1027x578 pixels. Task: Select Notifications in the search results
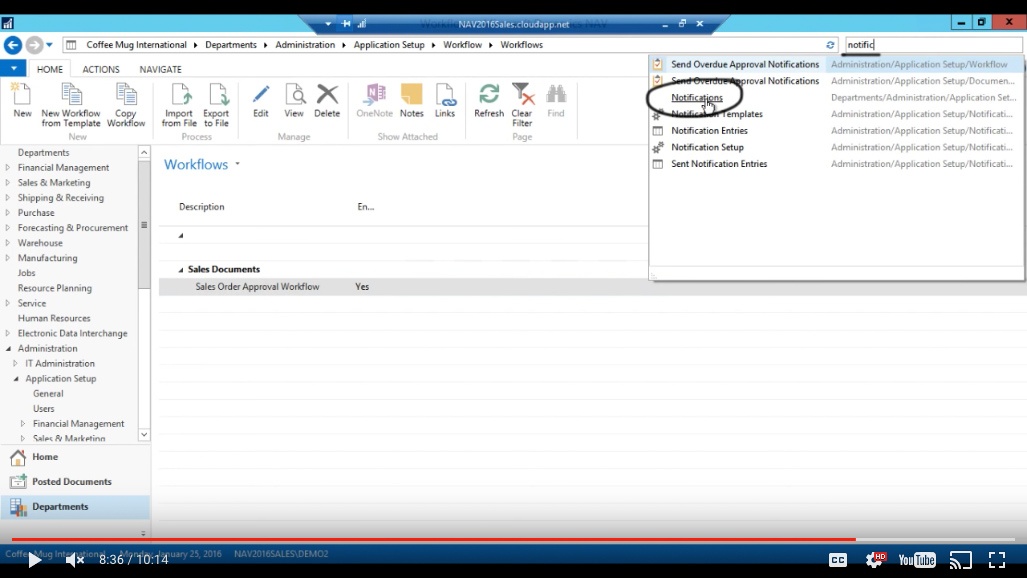697,98
